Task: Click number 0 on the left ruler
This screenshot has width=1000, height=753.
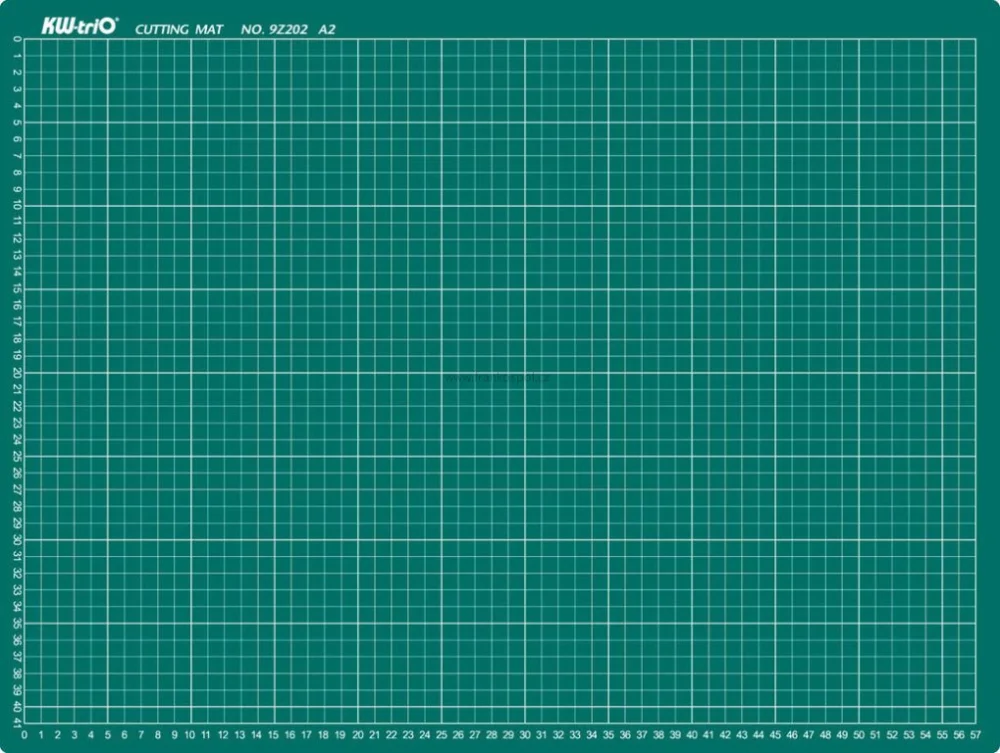Action: pyautogui.click(x=17, y=39)
